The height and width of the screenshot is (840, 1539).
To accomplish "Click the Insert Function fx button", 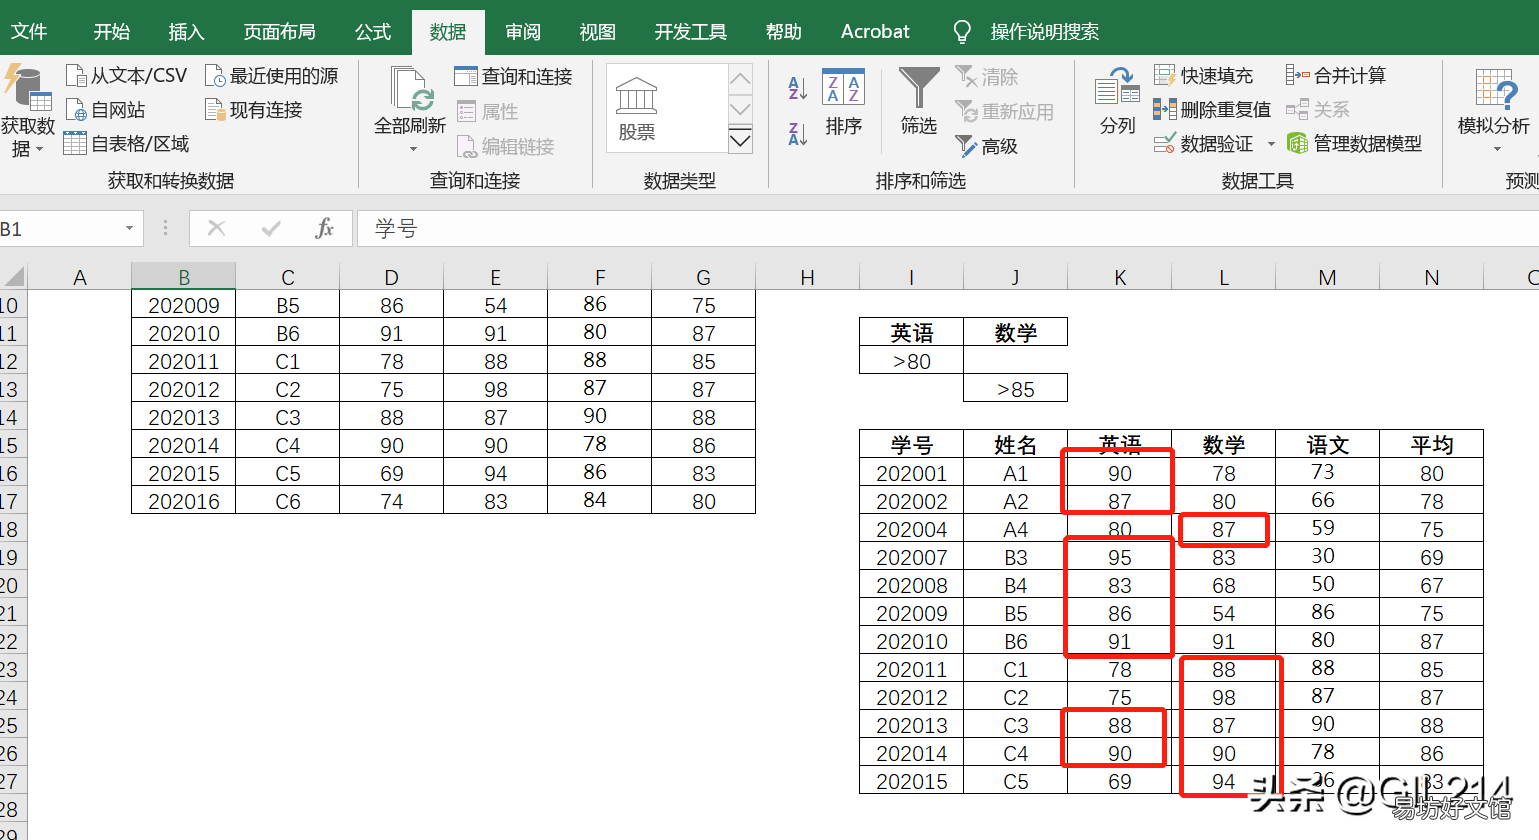I will coord(324,229).
